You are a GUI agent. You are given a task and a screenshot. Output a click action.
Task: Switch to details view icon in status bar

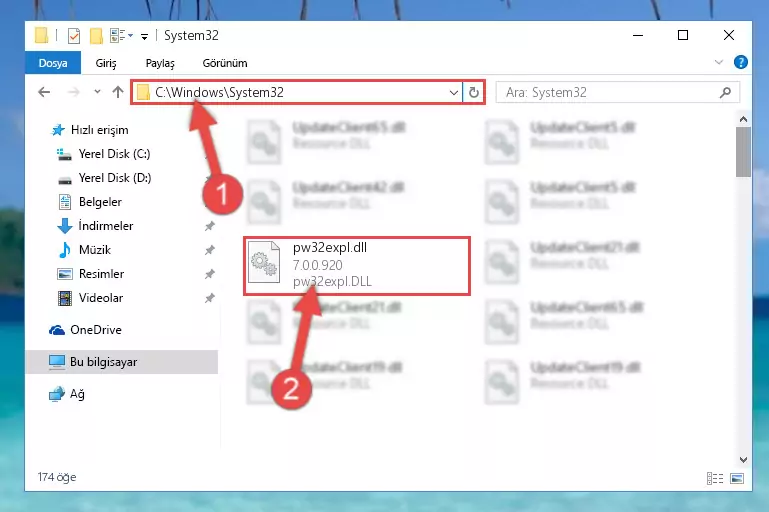(x=715, y=478)
